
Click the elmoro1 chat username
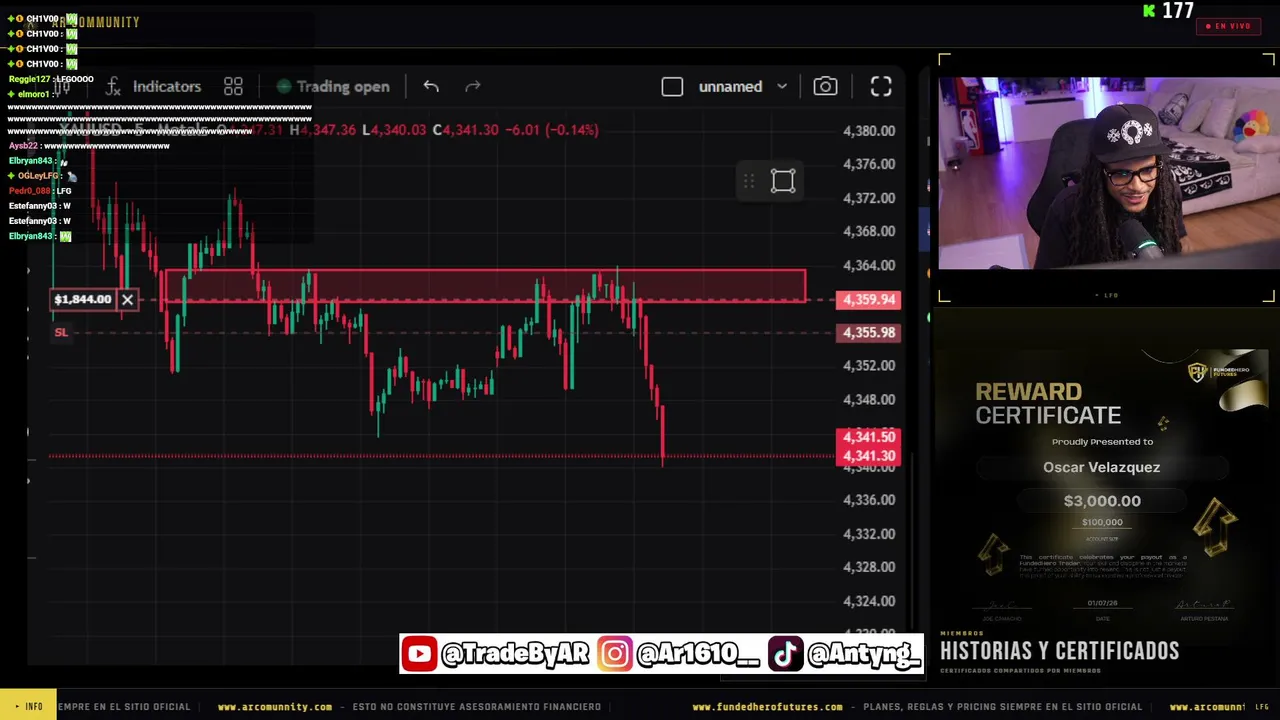click(34, 94)
